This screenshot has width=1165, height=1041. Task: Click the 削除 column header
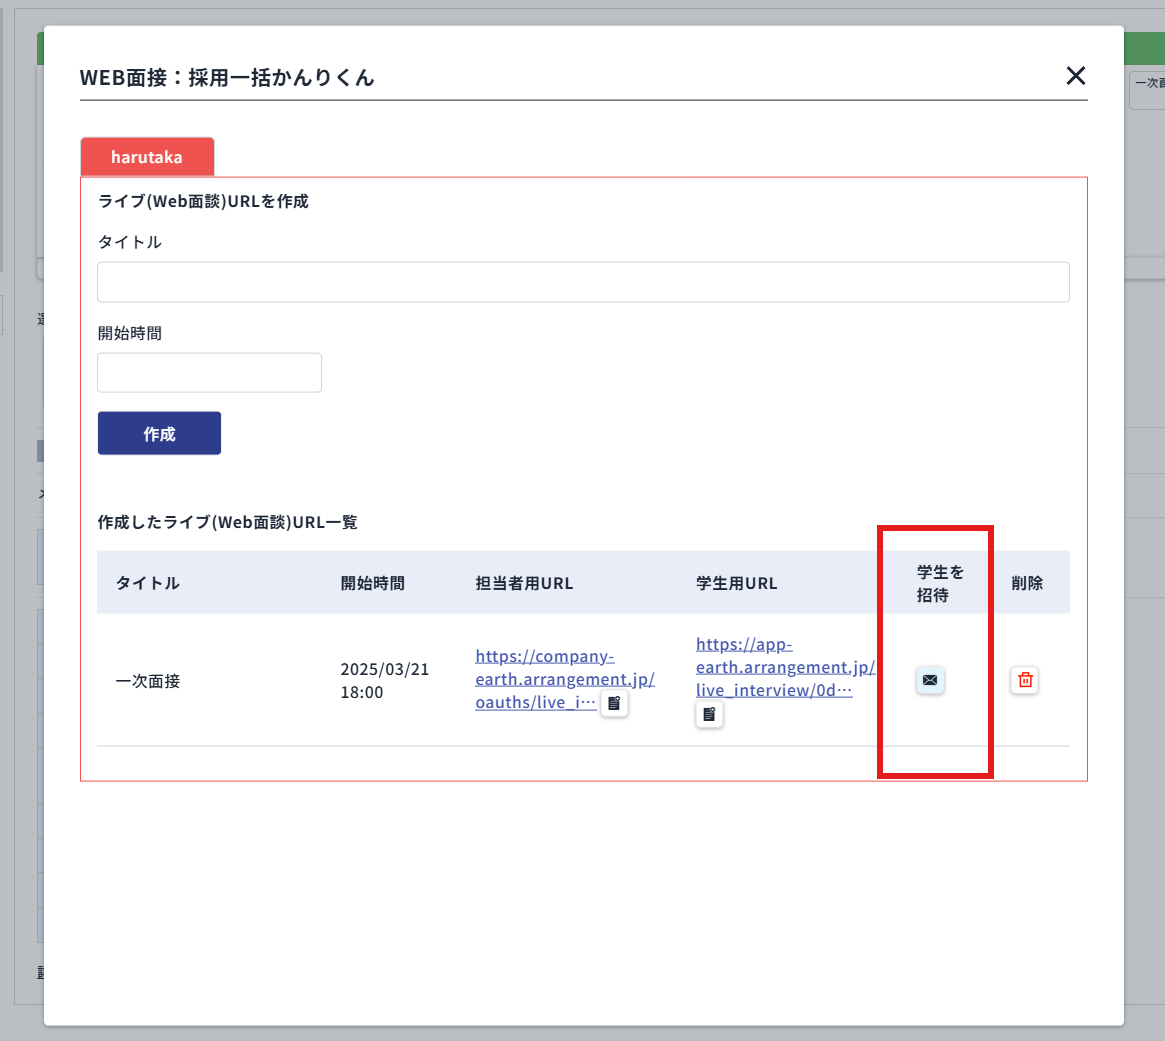1027,583
